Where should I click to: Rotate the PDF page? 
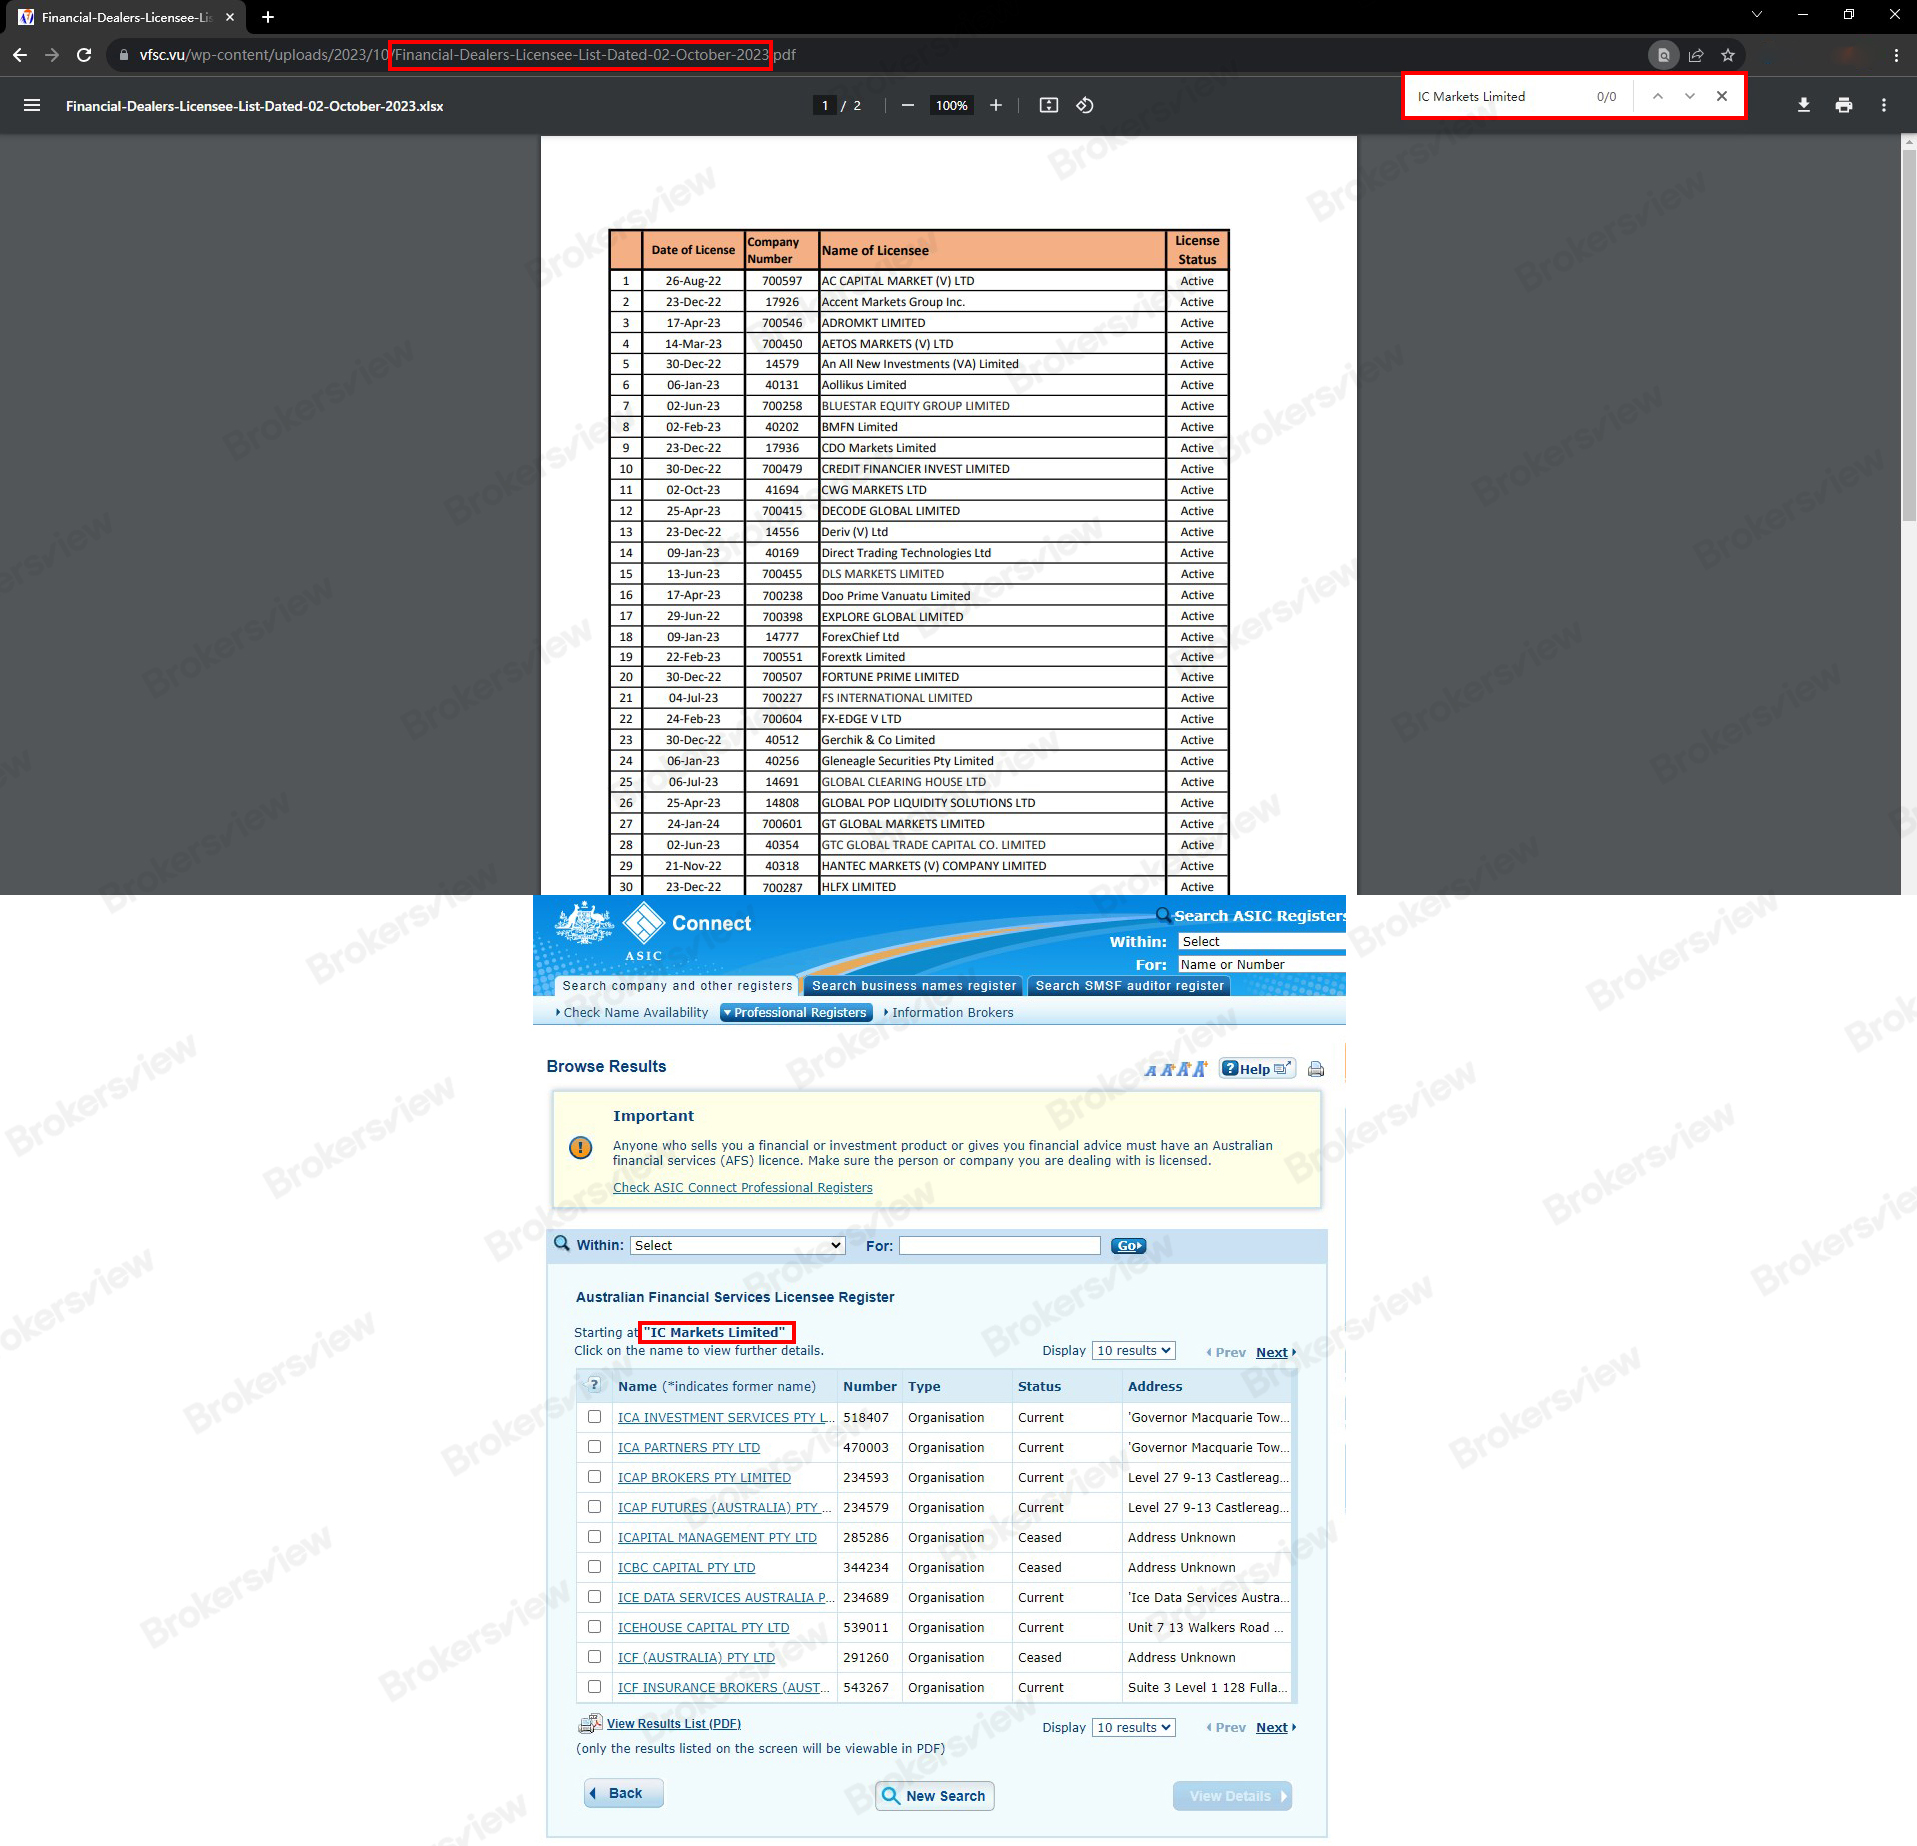pos(1086,105)
